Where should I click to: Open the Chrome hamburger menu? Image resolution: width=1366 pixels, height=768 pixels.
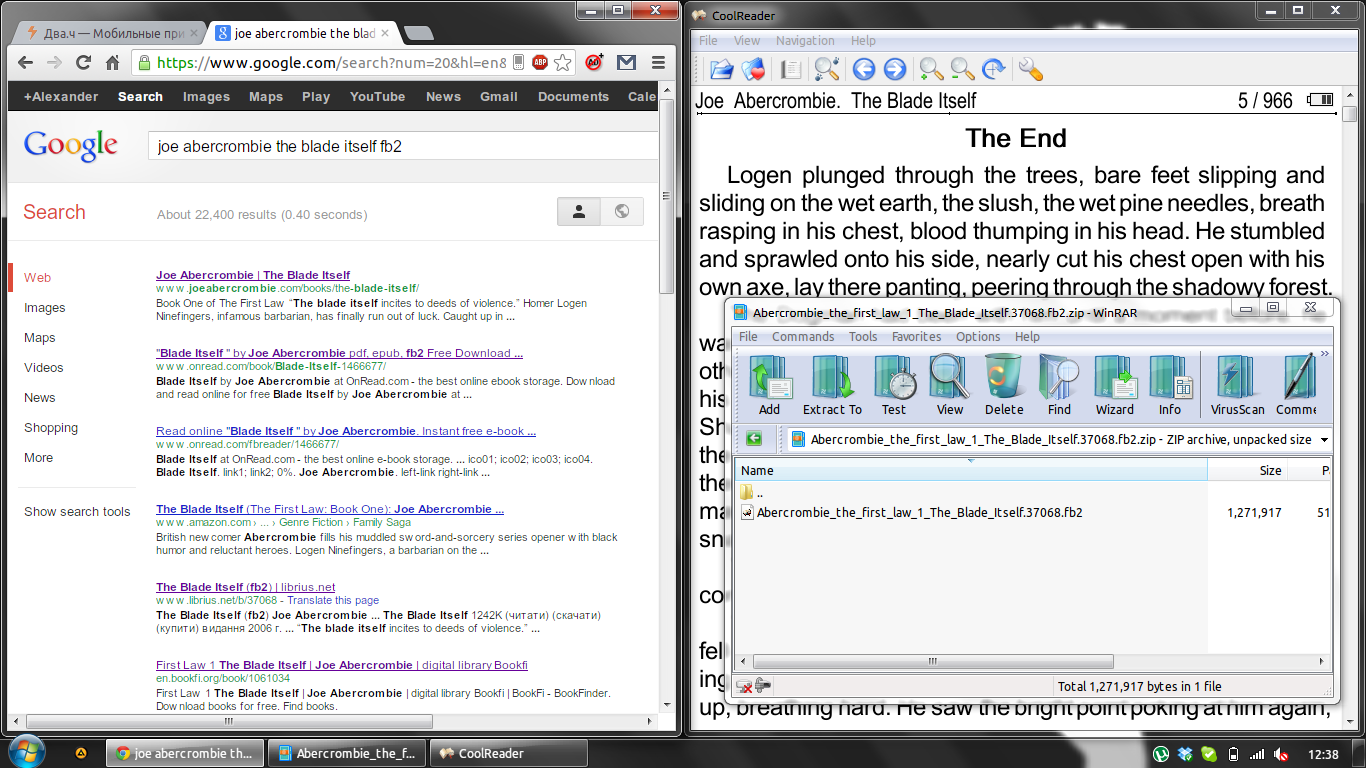click(x=658, y=62)
